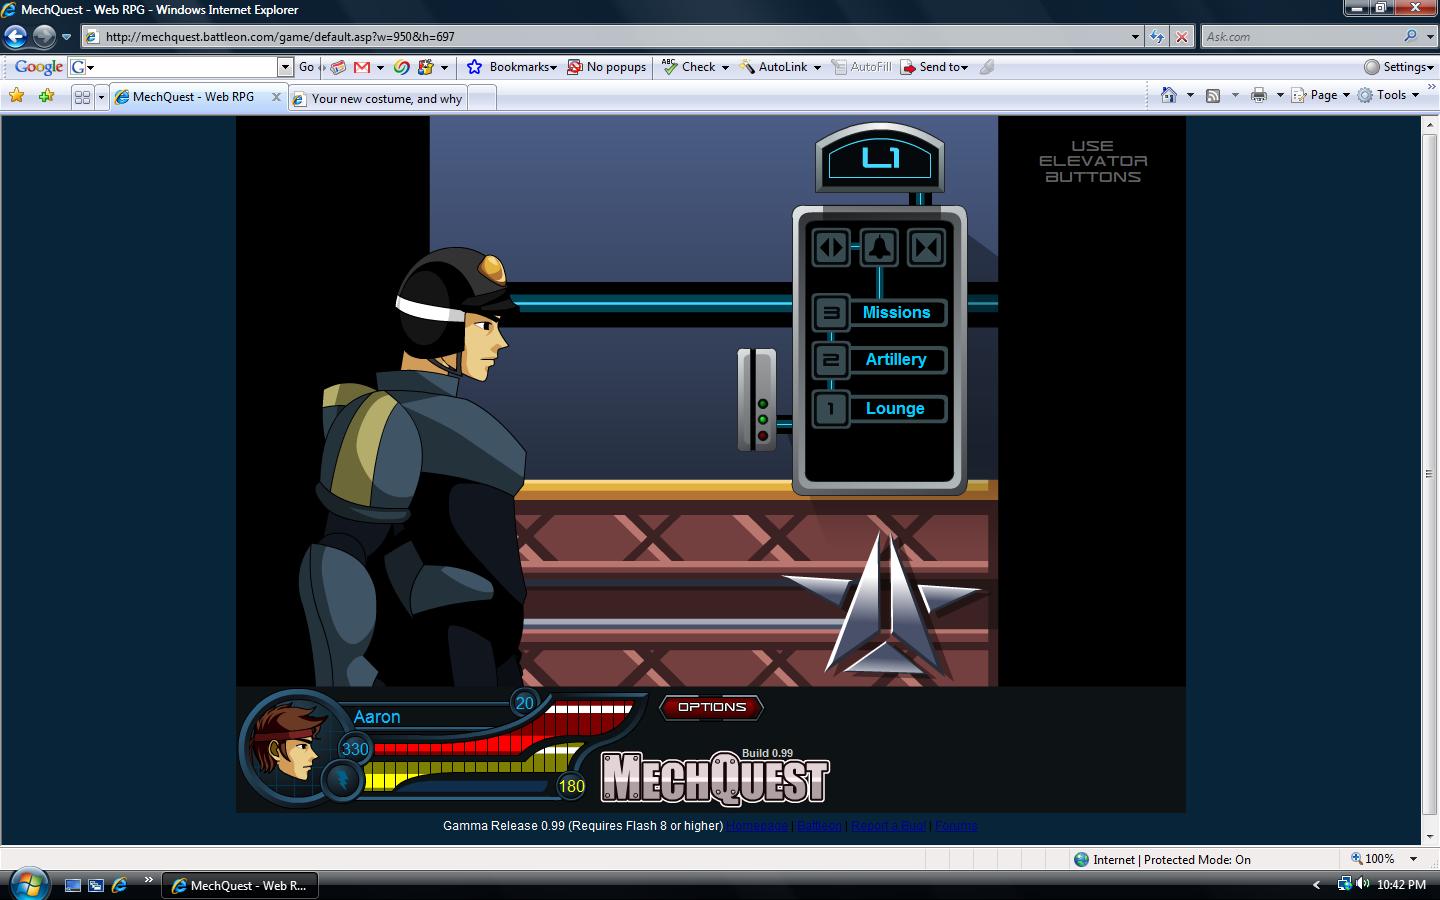The image size is (1440, 900).
Task: Click the Add to Favorites icon
Action: click(46, 96)
